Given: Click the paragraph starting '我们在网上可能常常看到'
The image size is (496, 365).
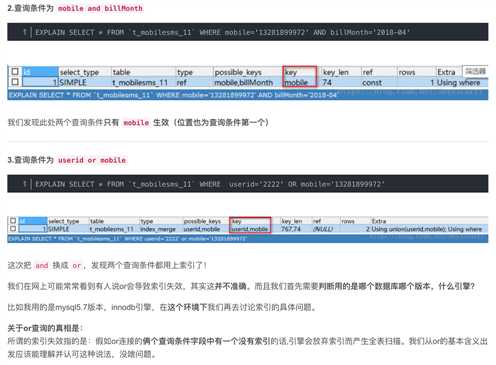Looking at the screenshot, I should [x=241, y=286].
